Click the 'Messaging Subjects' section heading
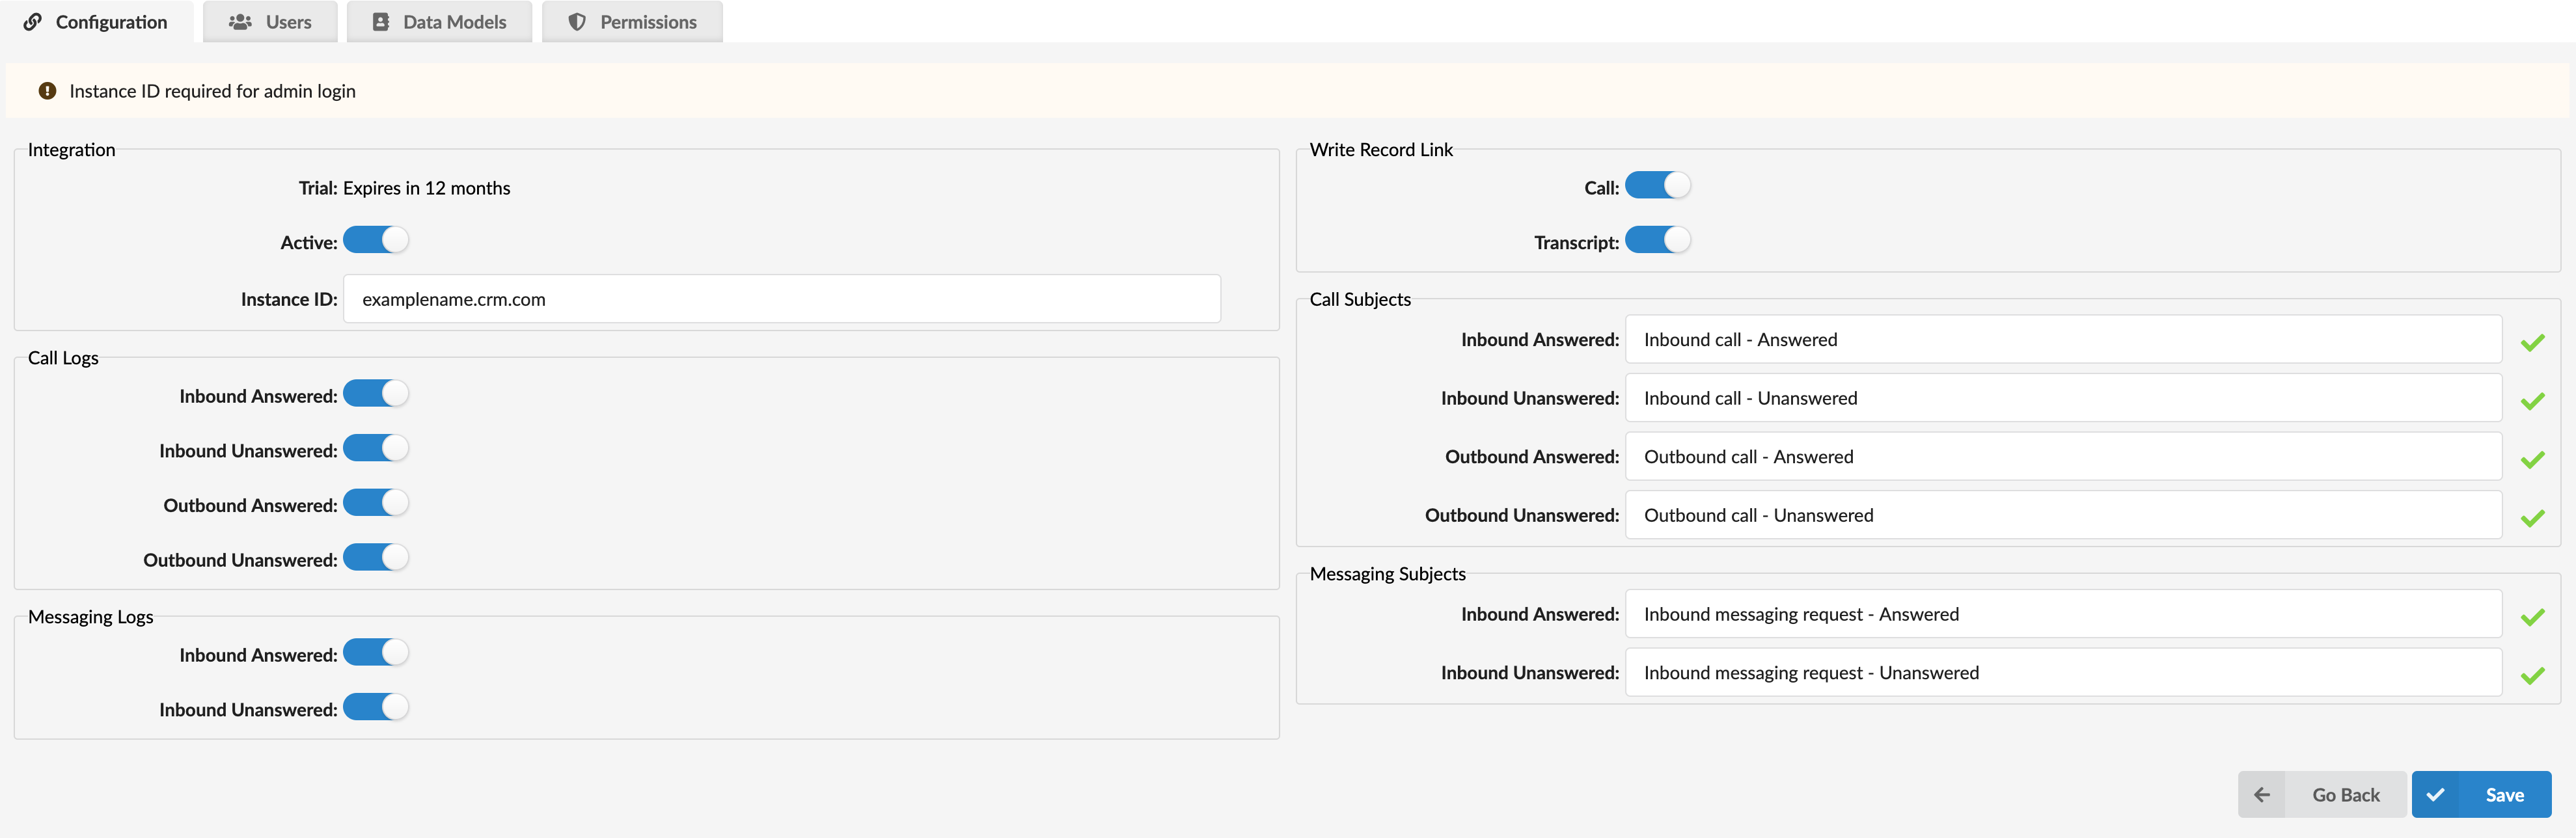This screenshot has height=838, width=2576. tap(1387, 574)
